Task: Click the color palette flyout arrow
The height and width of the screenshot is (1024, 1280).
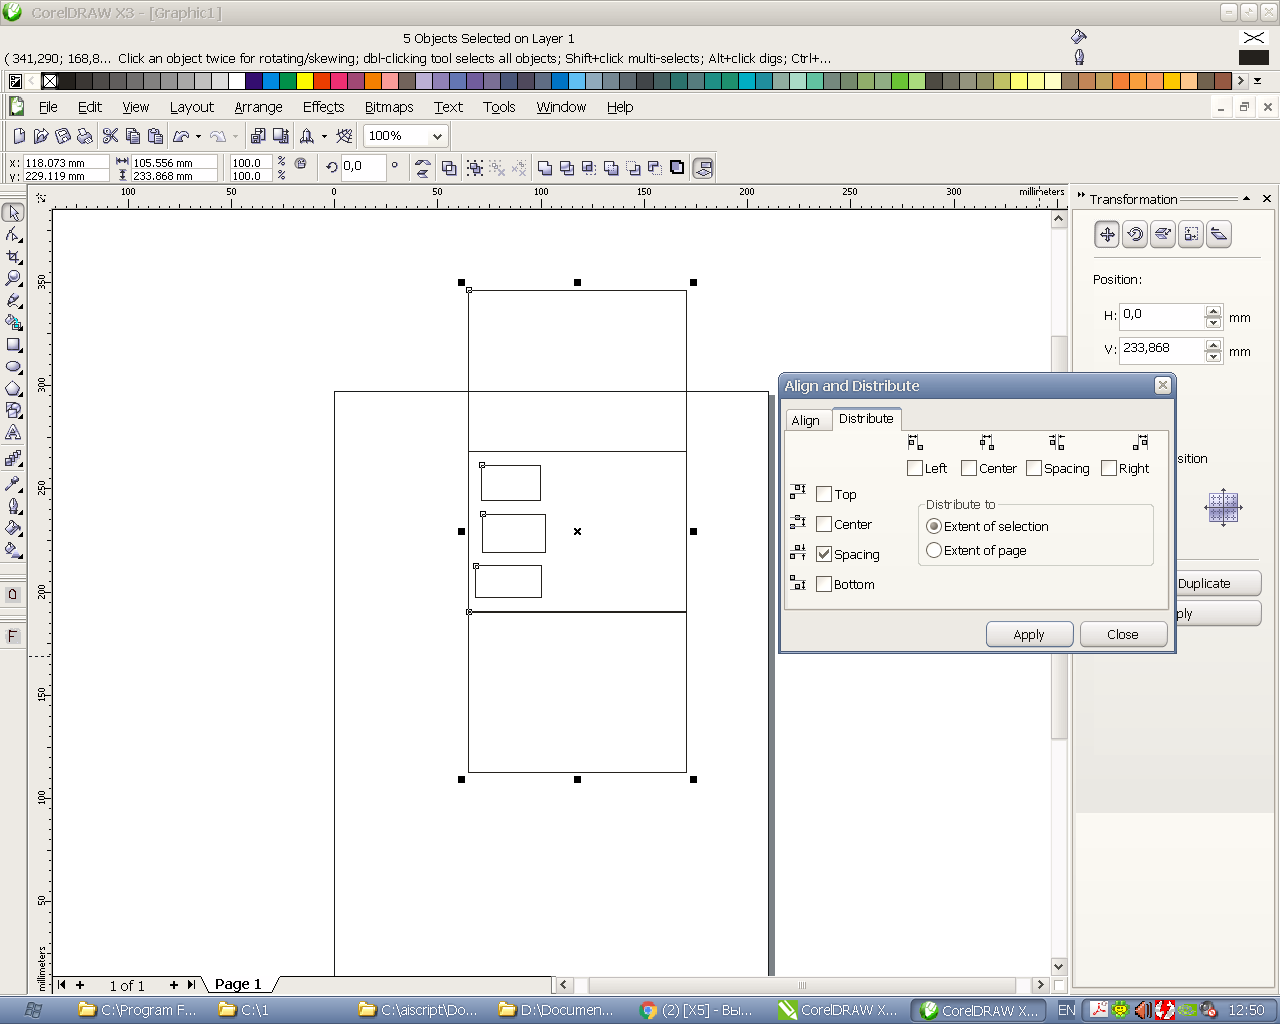Action: [1257, 81]
